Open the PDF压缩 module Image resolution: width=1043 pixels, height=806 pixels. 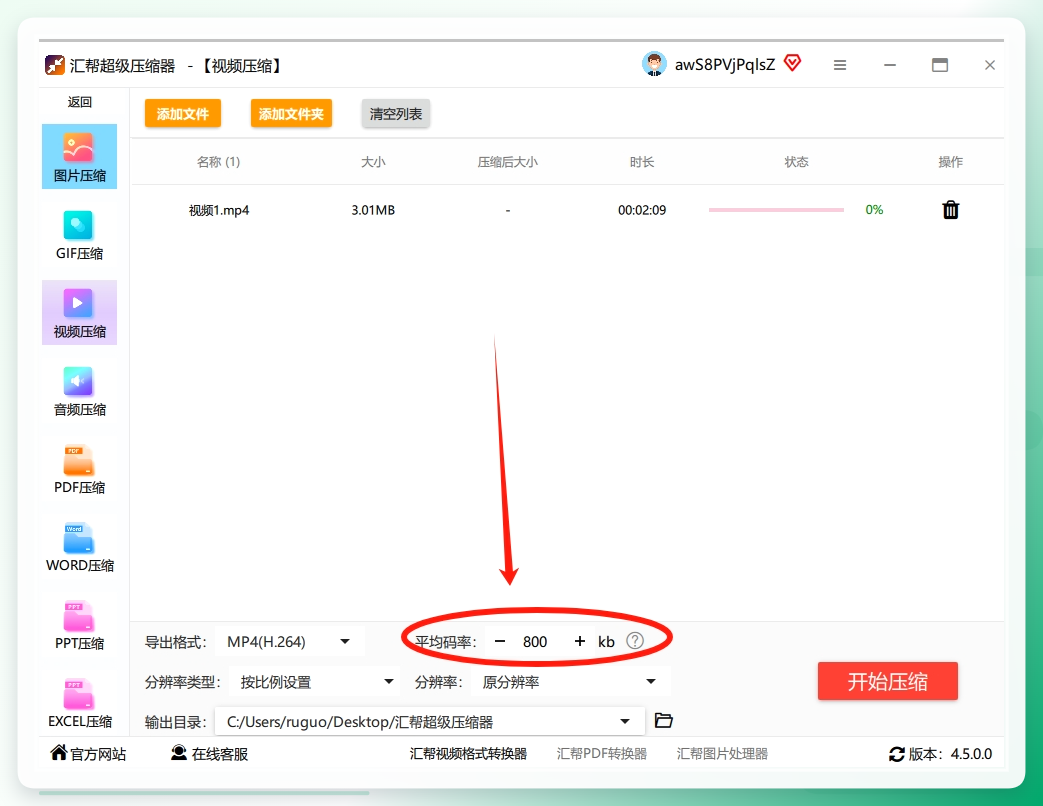[79, 468]
